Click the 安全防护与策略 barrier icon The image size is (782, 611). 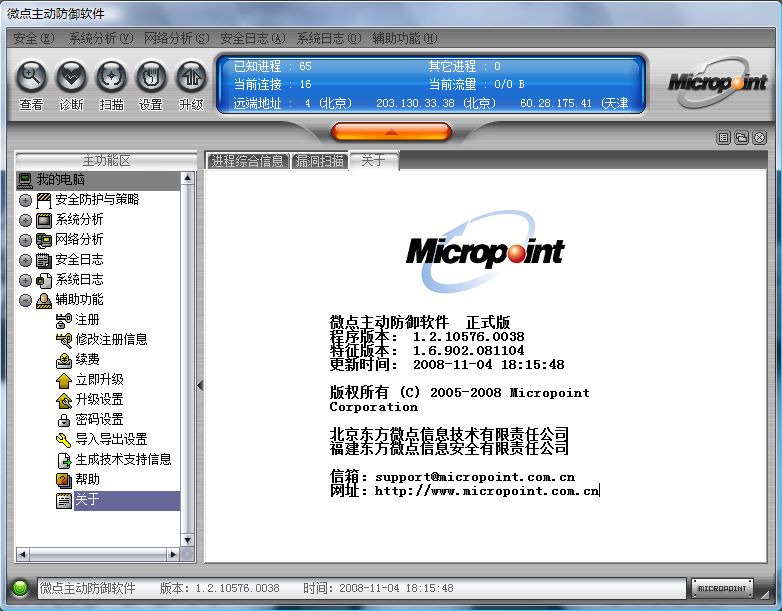point(44,201)
